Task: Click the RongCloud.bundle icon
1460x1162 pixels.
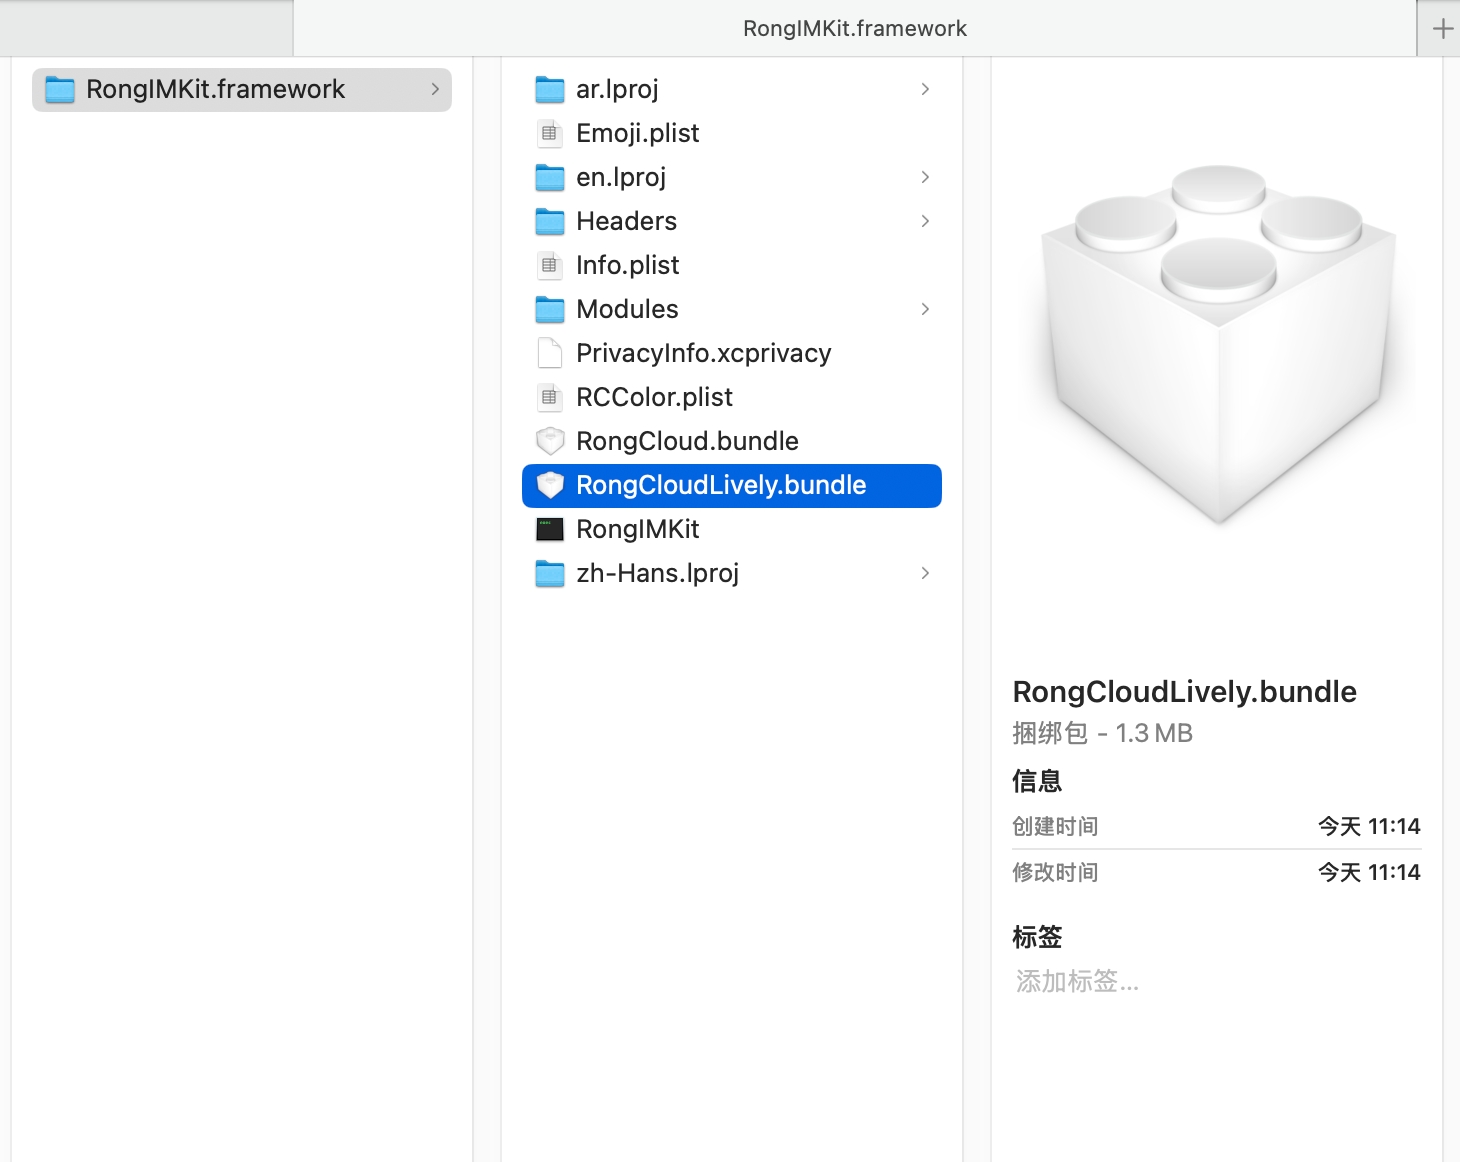Action: pyautogui.click(x=549, y=441)
